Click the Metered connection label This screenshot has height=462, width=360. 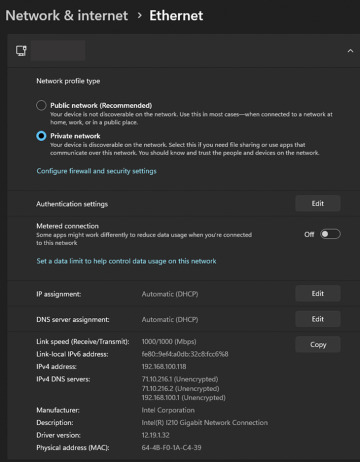coord(68,226)
